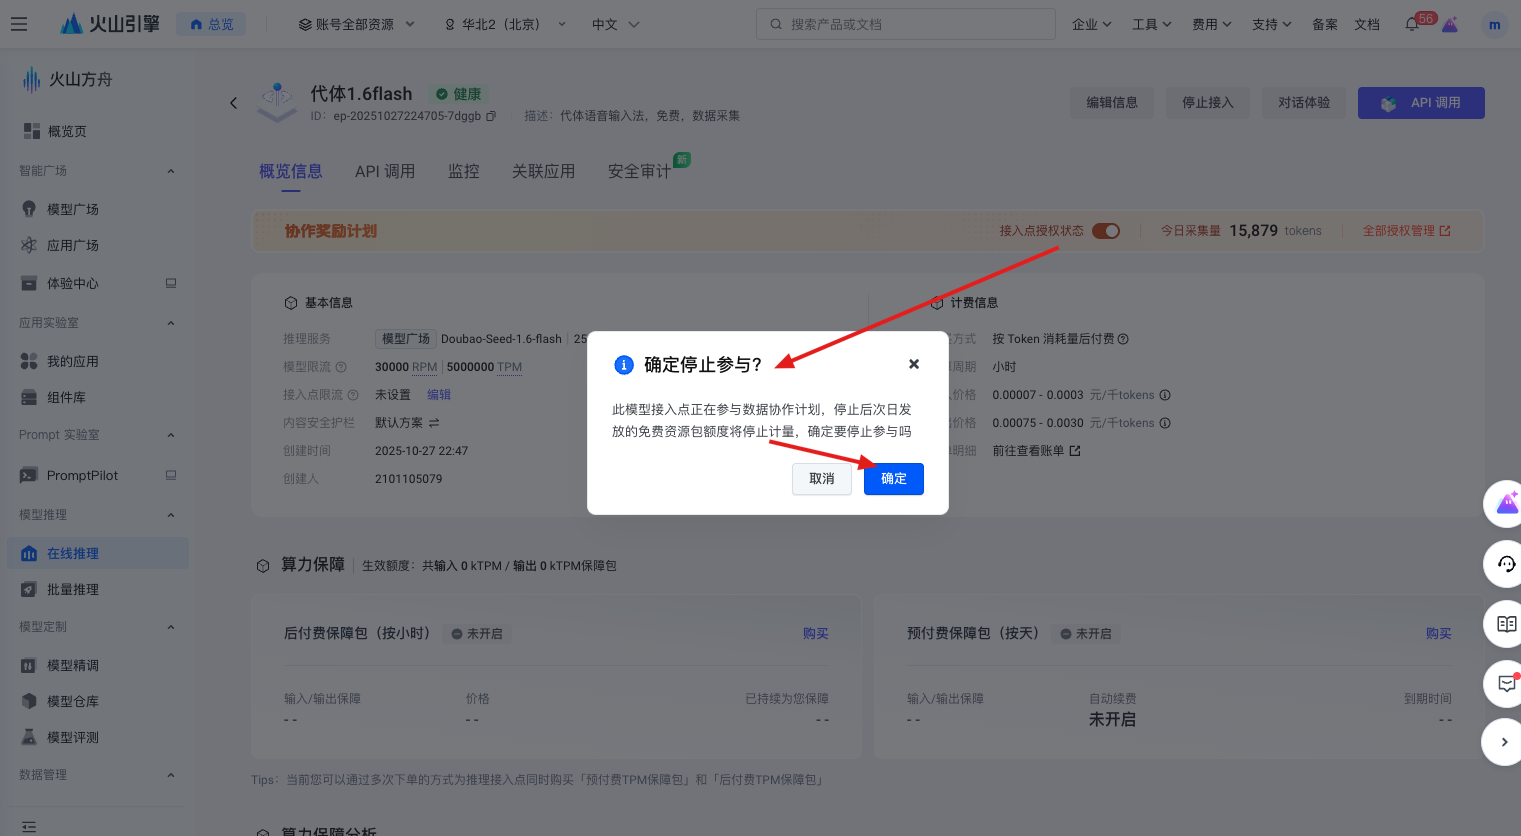Click the 停止接入 button
This screenshot has height=836, width=1521.
[x=1208, y=103]
